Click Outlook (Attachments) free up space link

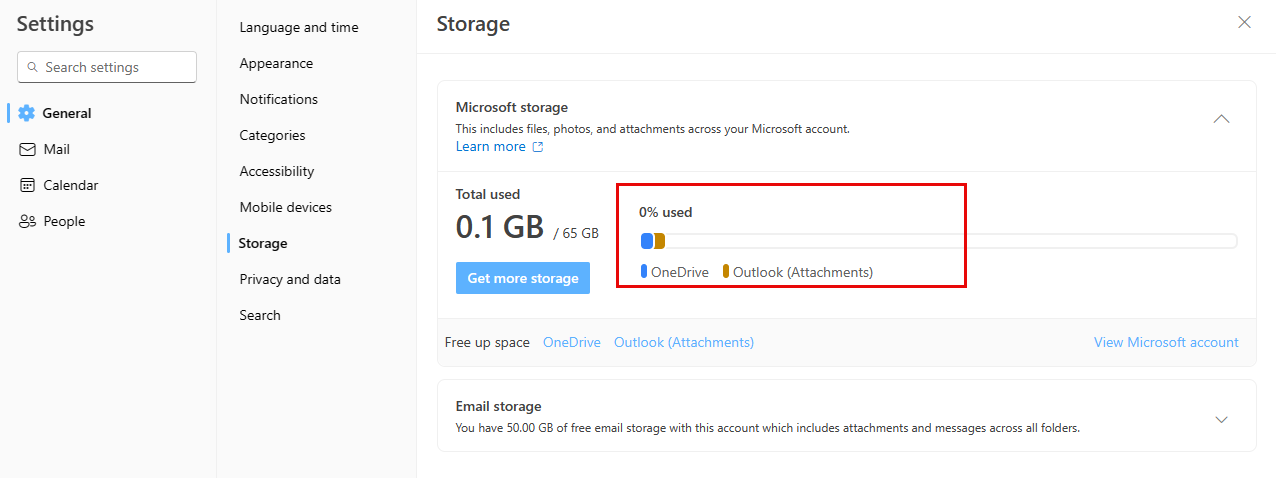[684, 342]
